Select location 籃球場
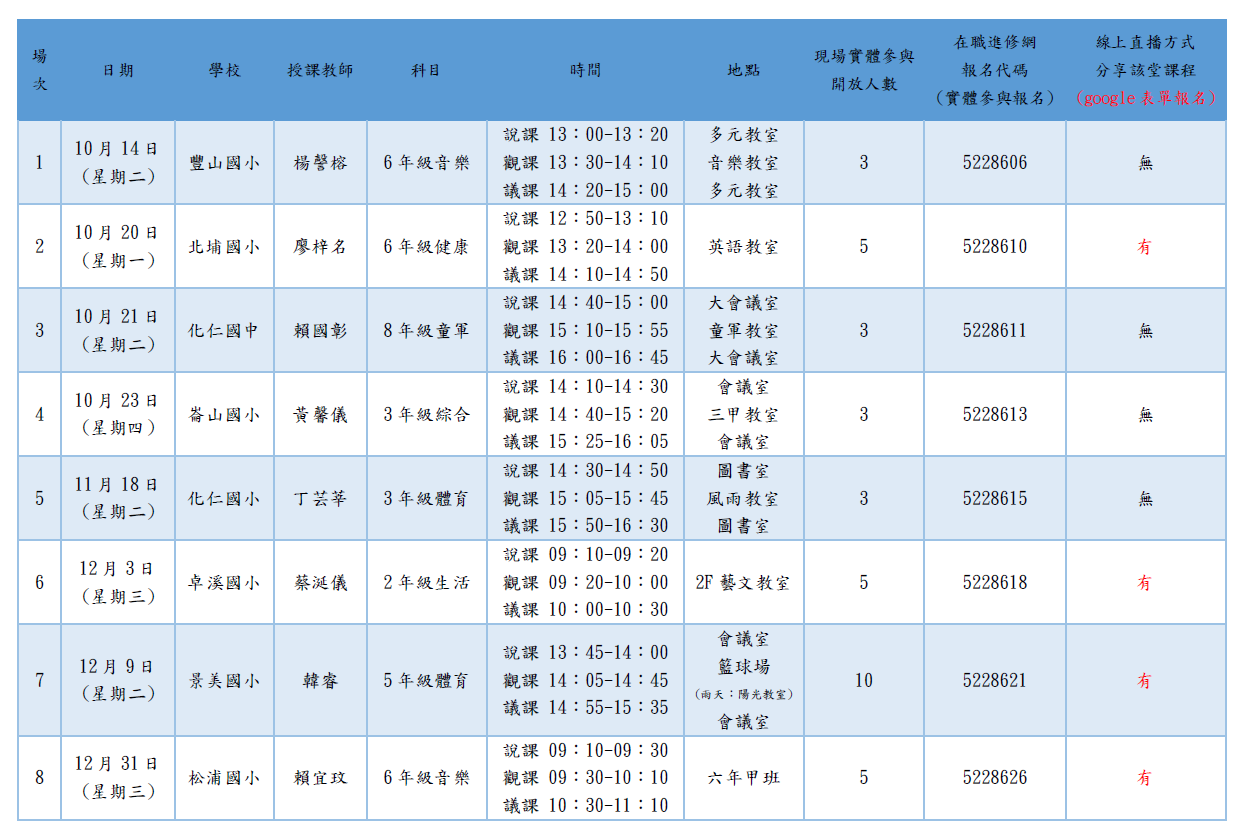Image resolution: width=1245 pixels, height=839 pixels. pyautogui.click(x=743, y=667)
